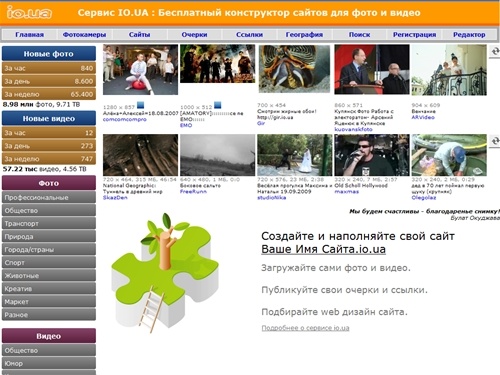
Task: Open the Венчание balcony photo thumbnail
Action: coord(449,70)
